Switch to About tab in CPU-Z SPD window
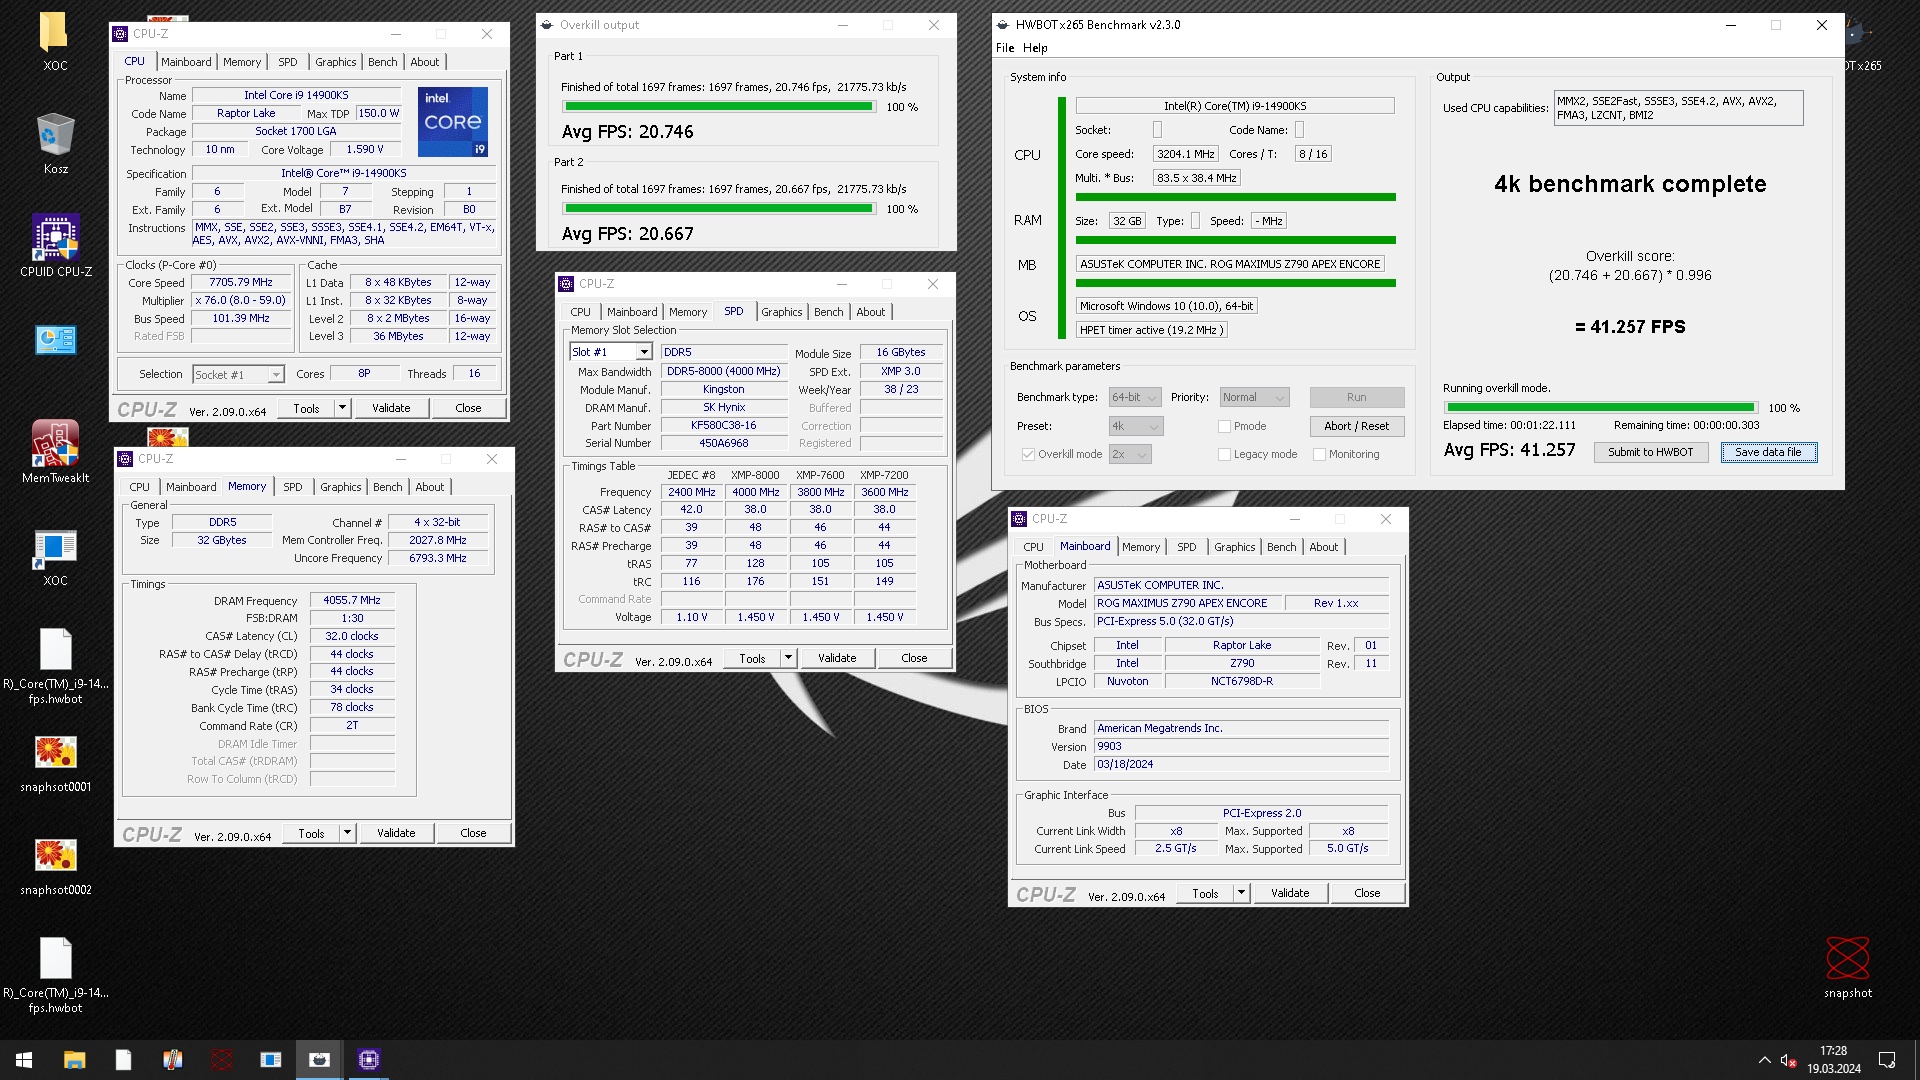This screenshot has width=1920, height=1080. [870, 312]
